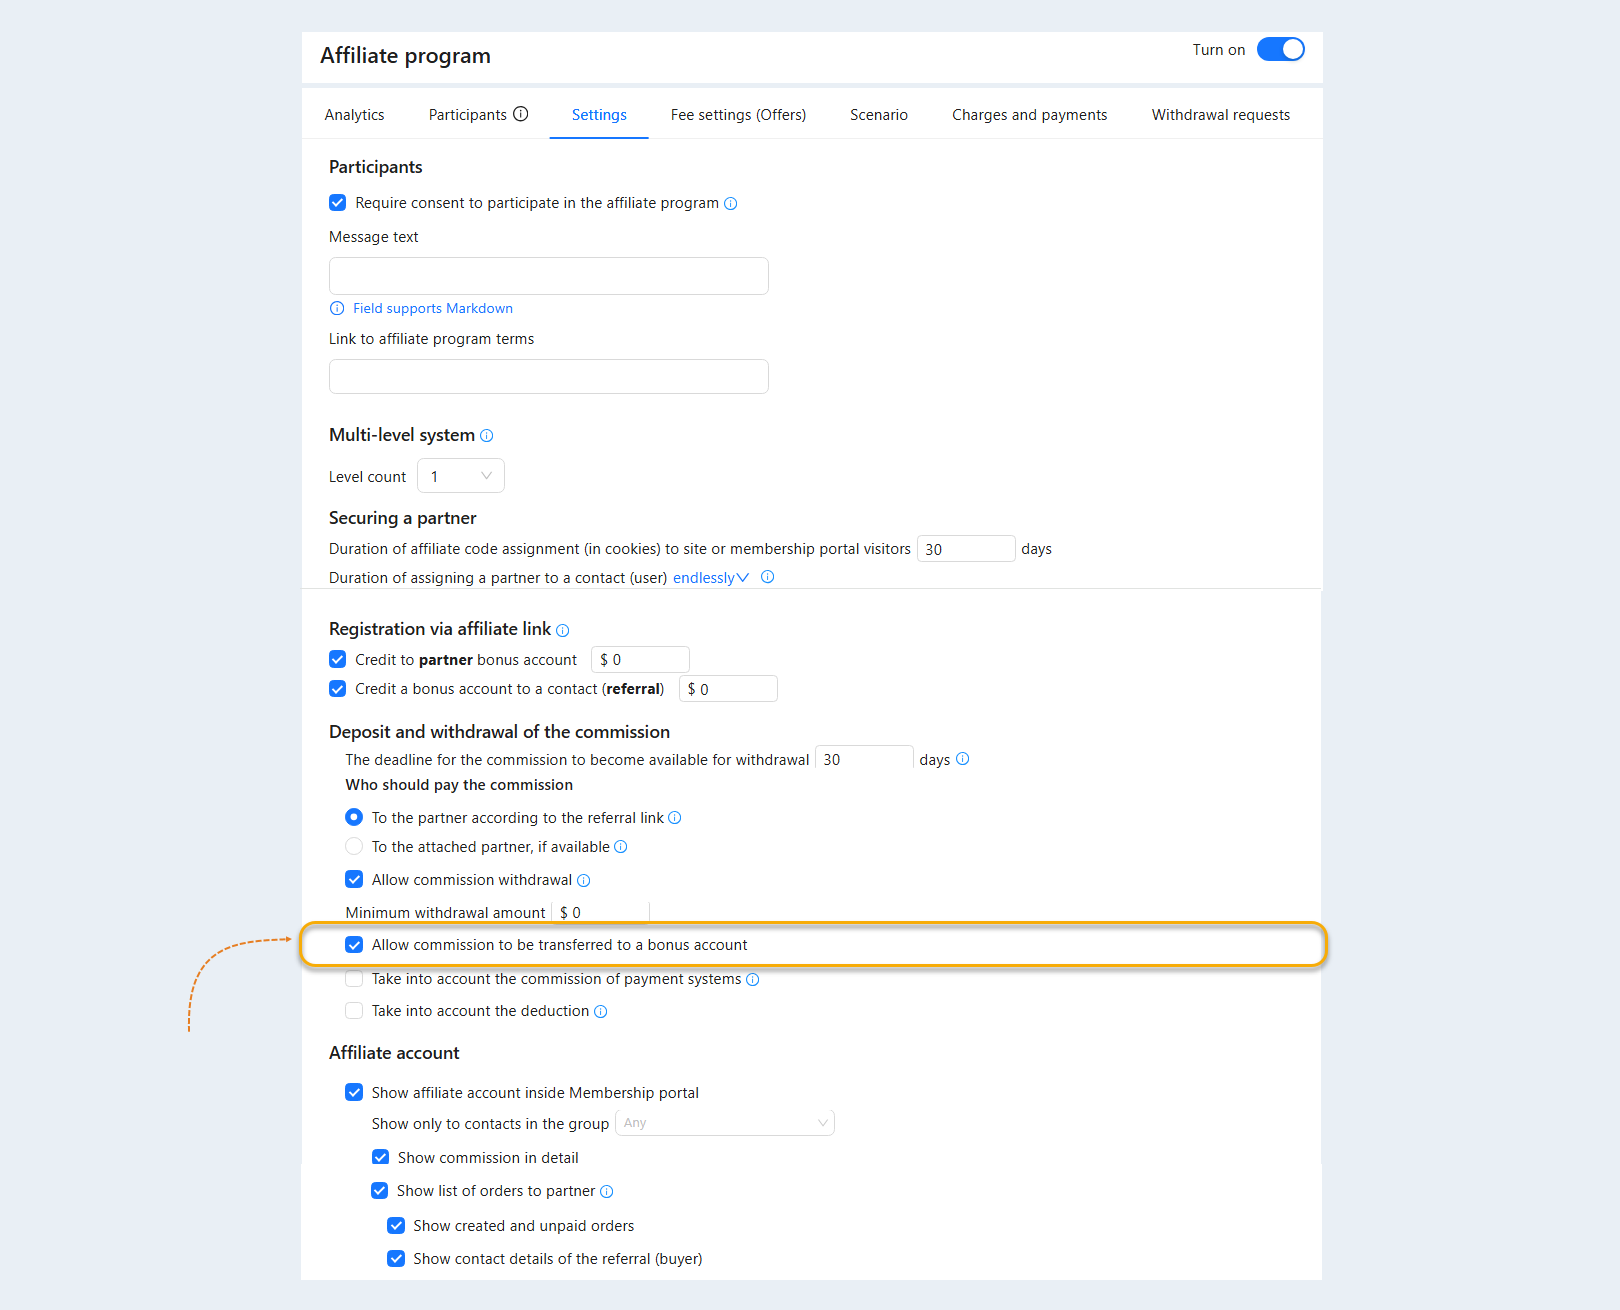Expand the endlessly duration dropdown
1620x1310 pixels.
point(711,578)
